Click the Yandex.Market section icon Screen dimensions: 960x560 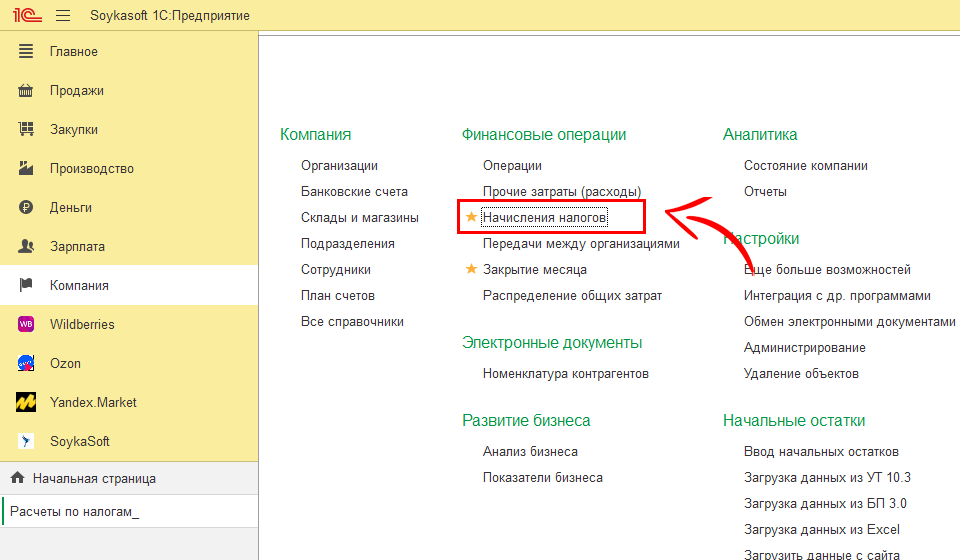pyautogui.click(x=27, y=402)
